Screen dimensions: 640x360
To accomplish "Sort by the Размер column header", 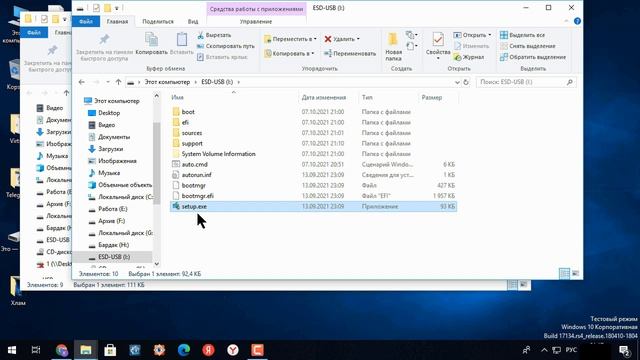I will pyautogui.click(x=438, y=98).
